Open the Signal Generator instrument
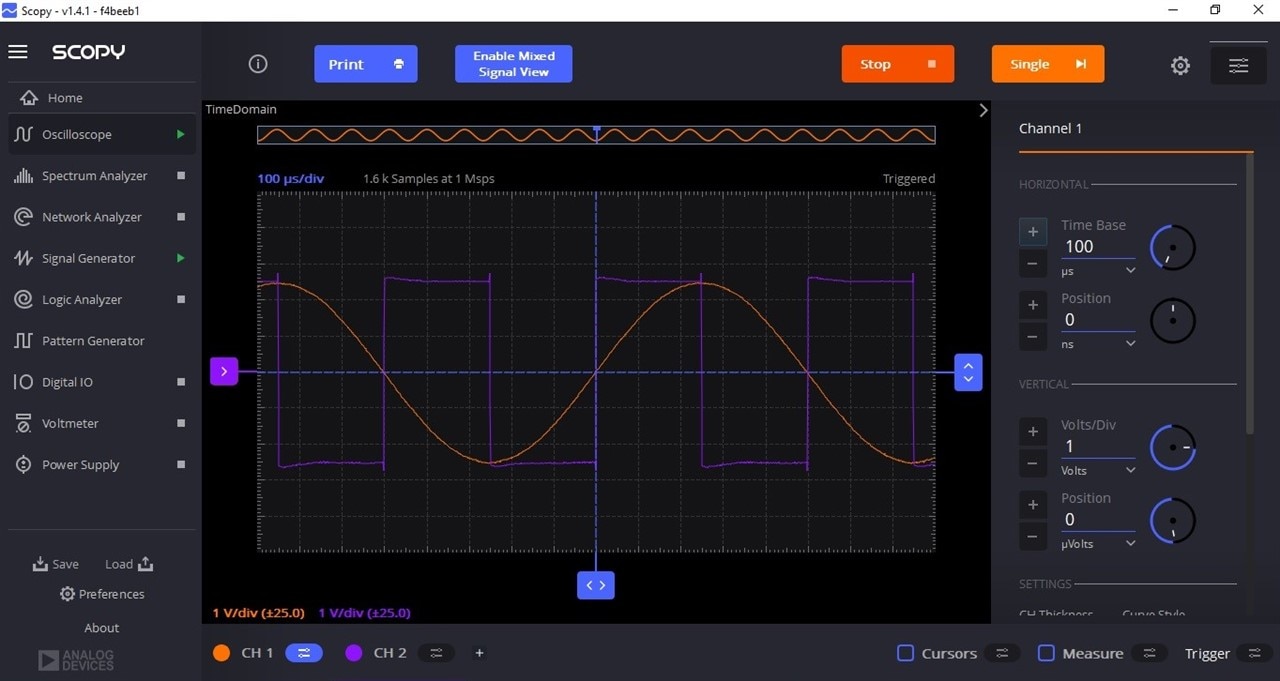The width and height of the screenshot is (1280, 681). [x=88, y=258]
